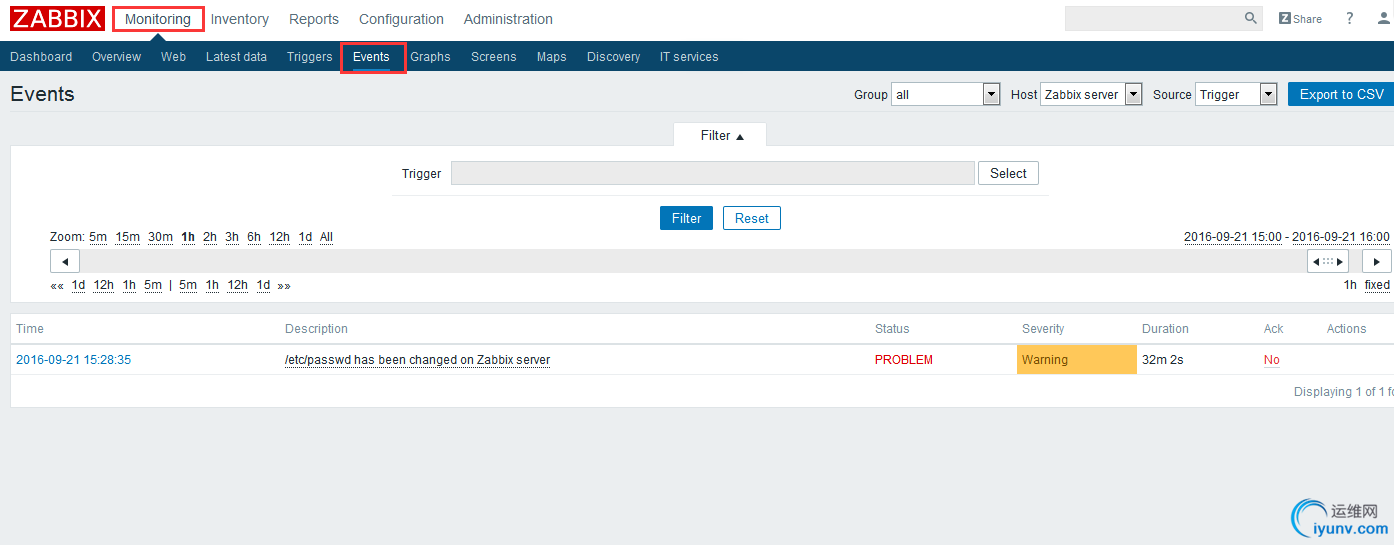Image resolution: width=1394 pixels, height=545 pixels.
Task: Click the 32m 2s duration value
Action: 1162,360
